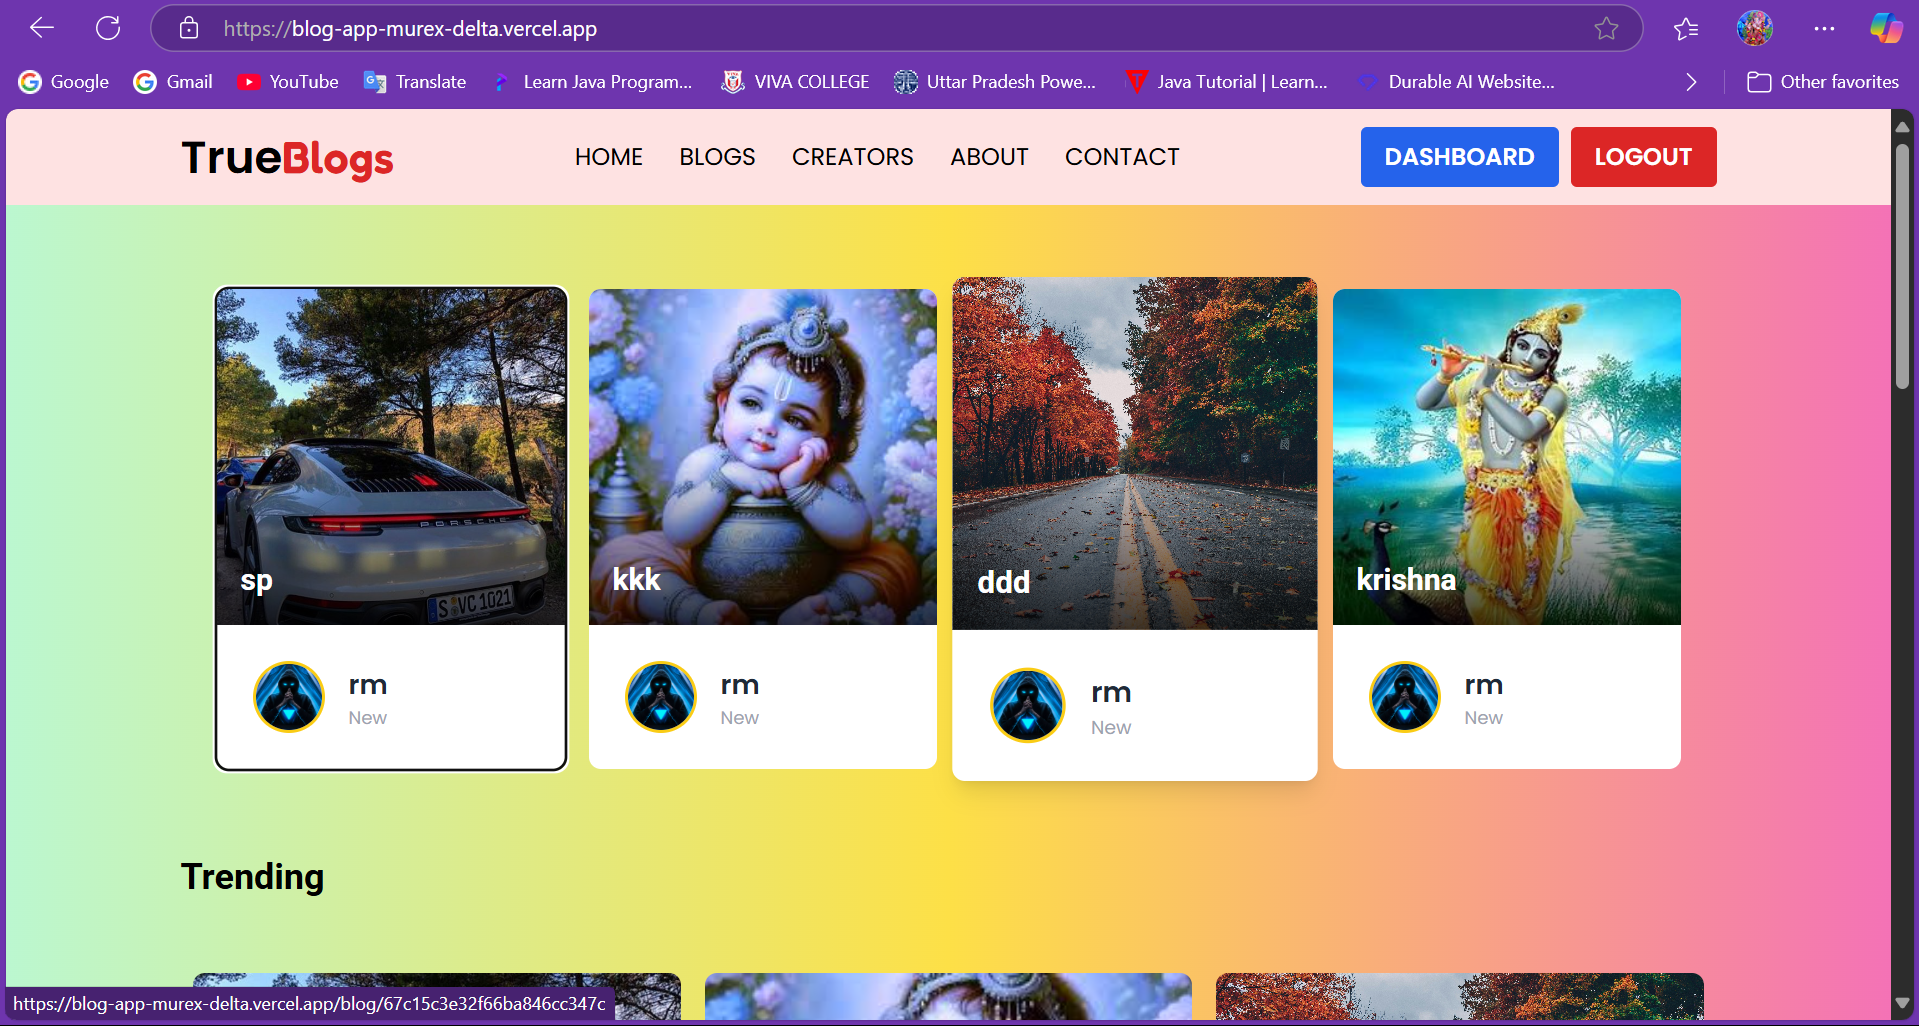Open browser settings and more menu
The width and height of the screenshot is (1919, 1026).
1824,29
